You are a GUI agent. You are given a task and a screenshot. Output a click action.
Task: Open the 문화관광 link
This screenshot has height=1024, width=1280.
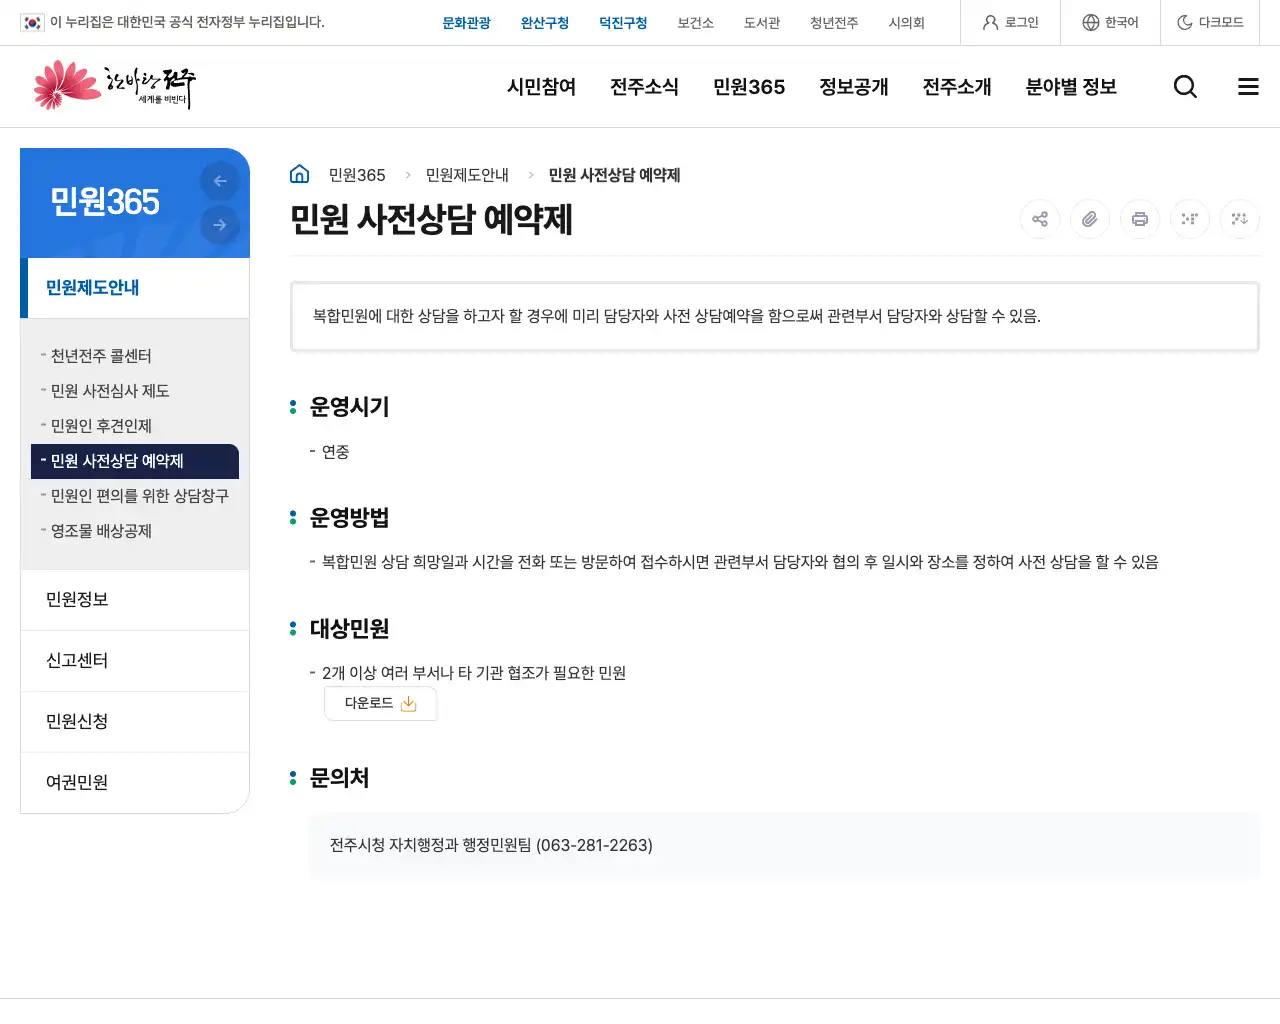point(466,23)
